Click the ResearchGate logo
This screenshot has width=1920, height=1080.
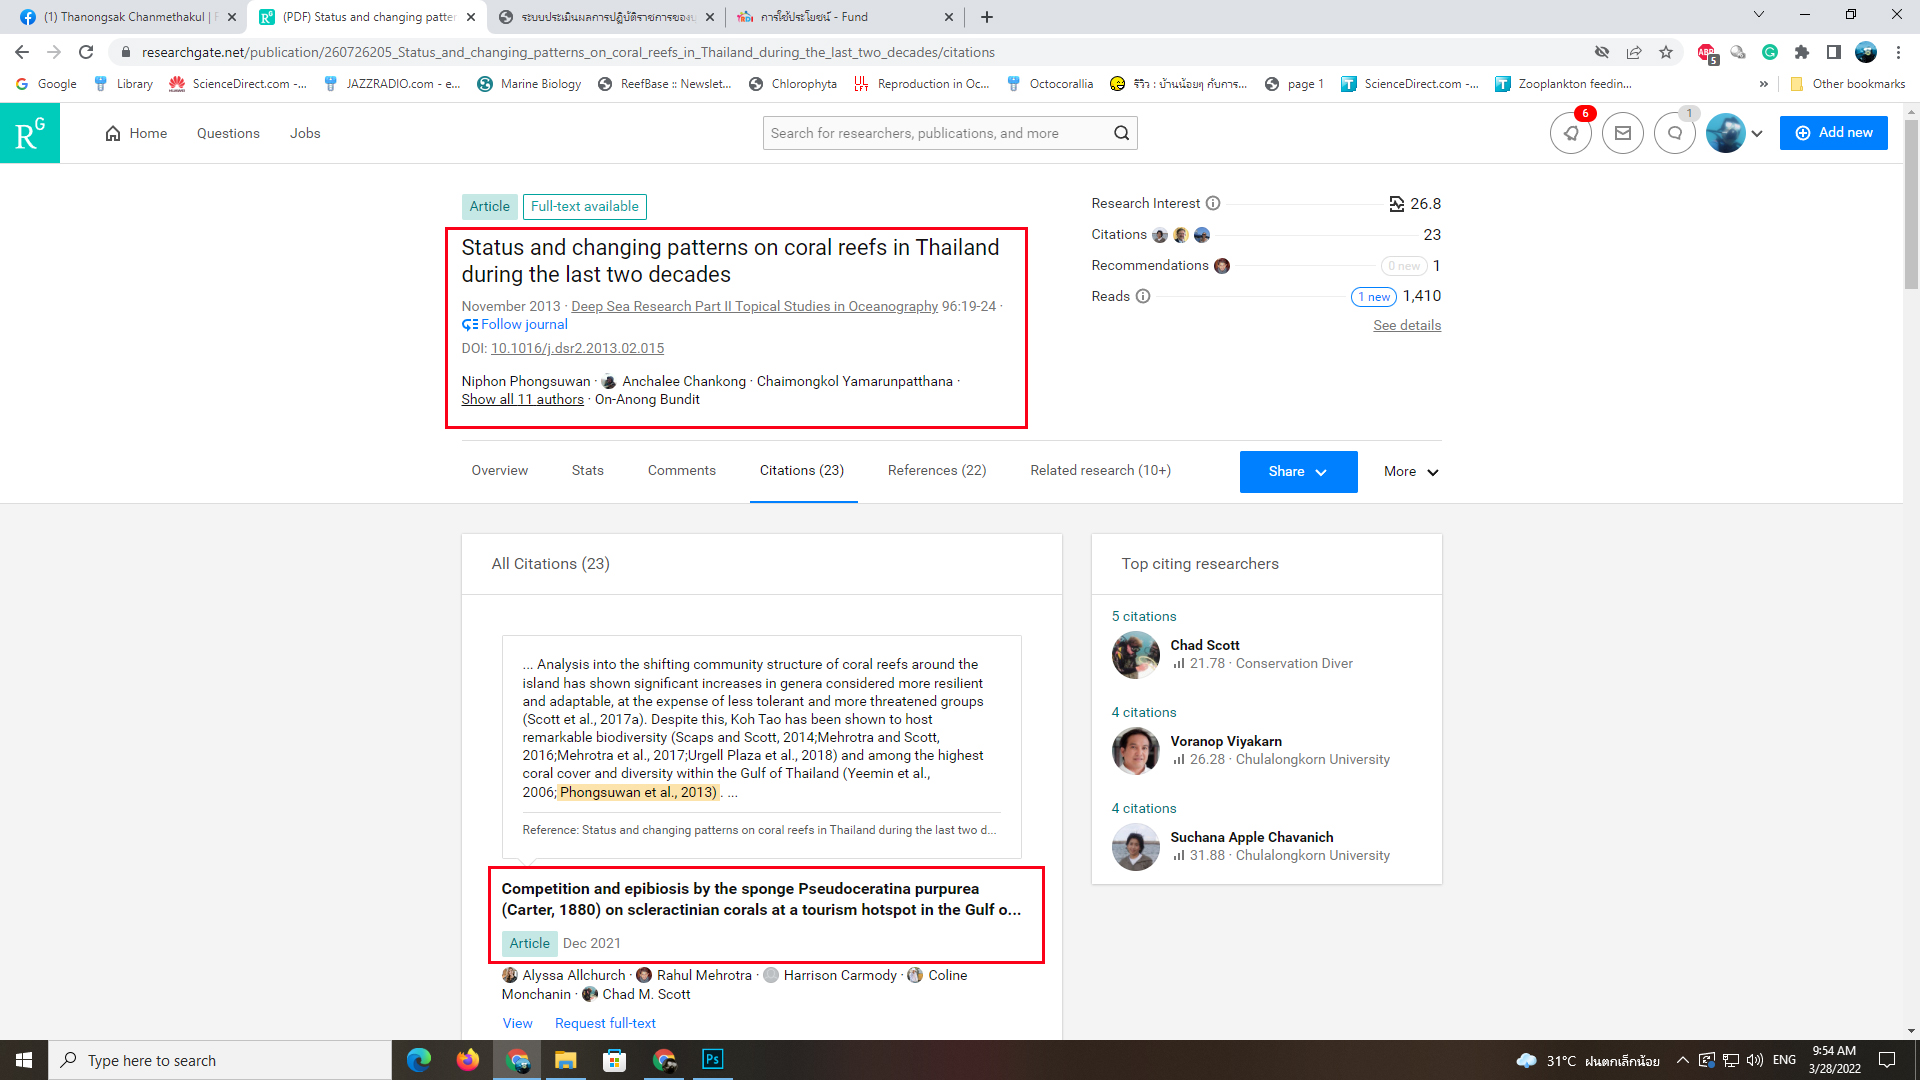tap(30, 133)
